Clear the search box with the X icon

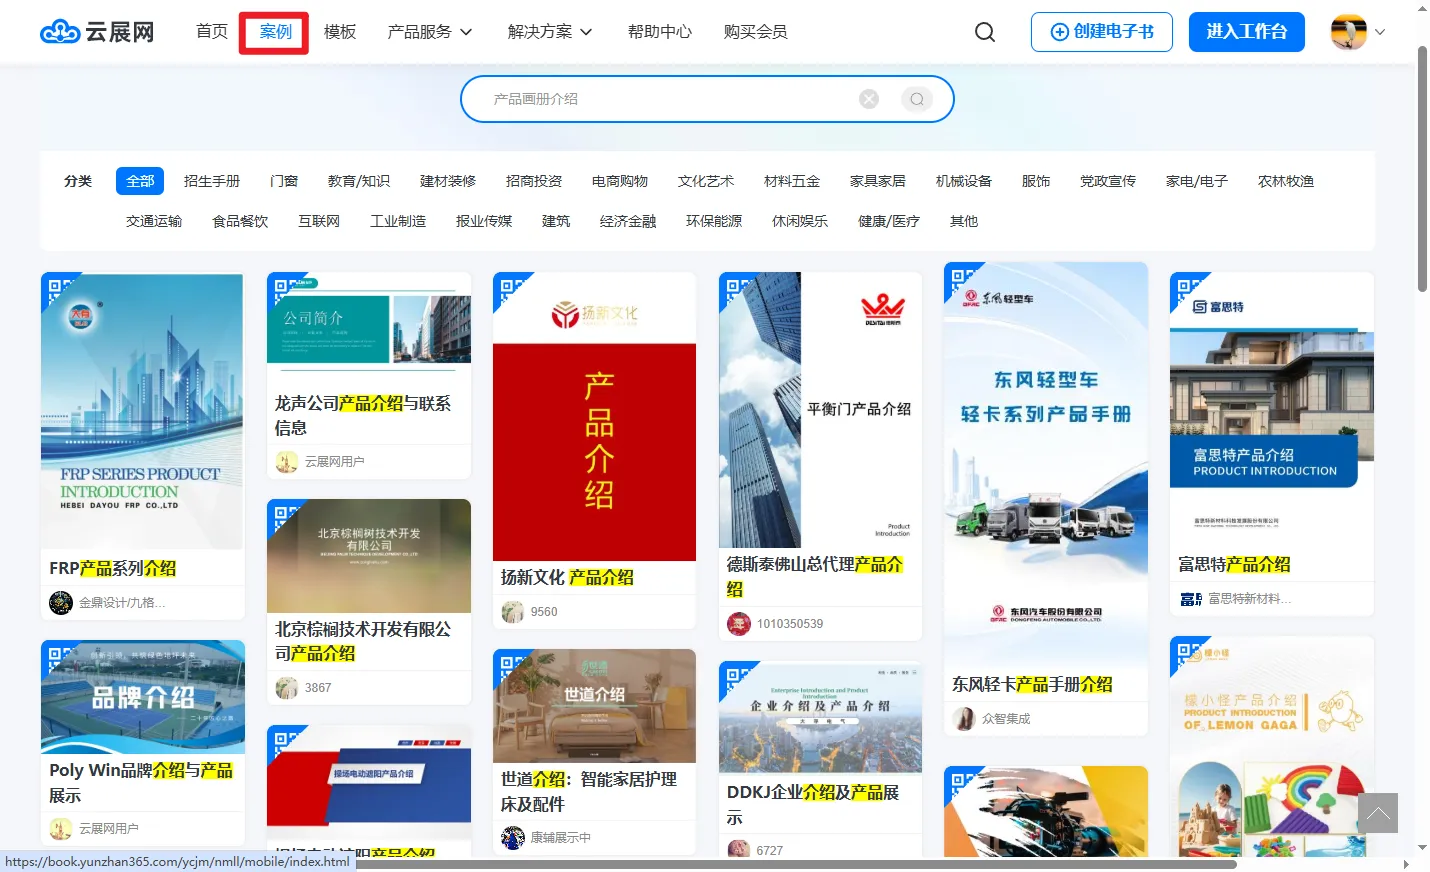pos(869,99)
